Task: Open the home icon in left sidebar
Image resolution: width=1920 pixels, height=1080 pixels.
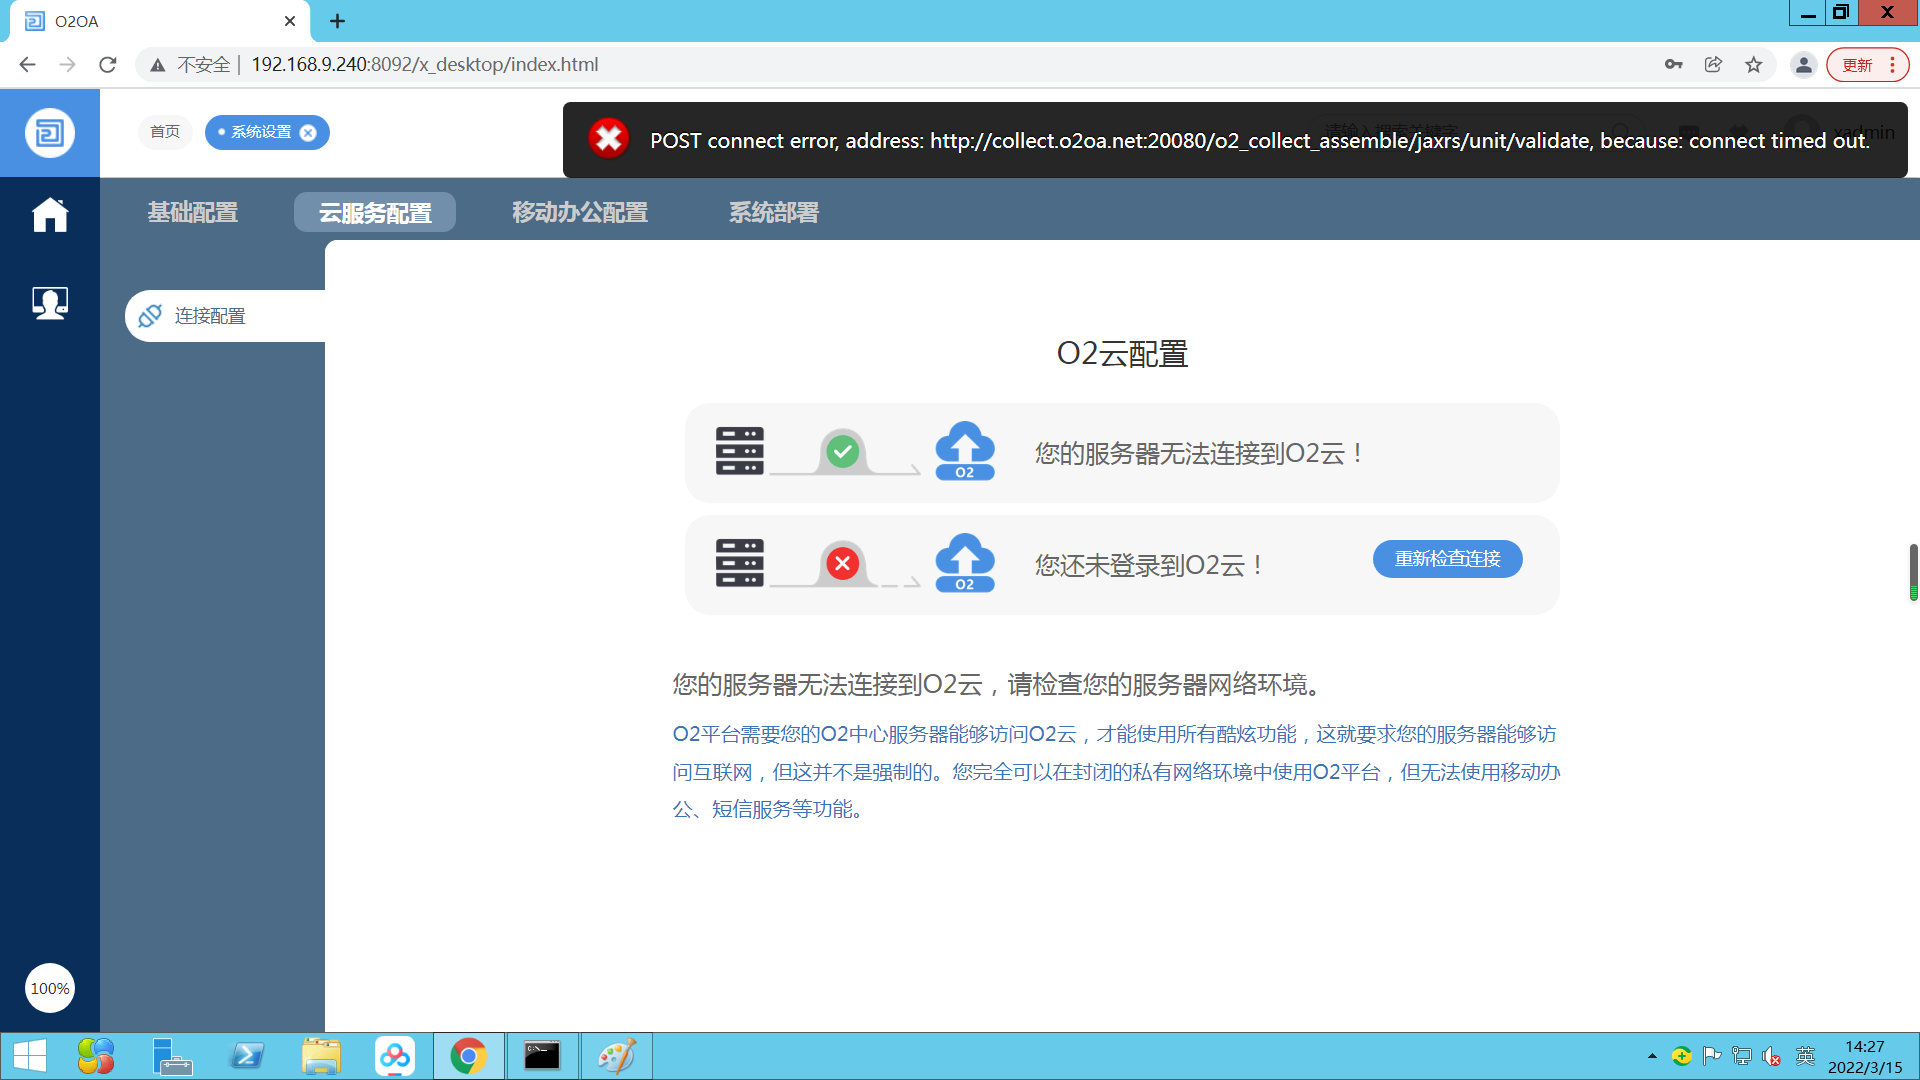Action: (x=50, y=214)
